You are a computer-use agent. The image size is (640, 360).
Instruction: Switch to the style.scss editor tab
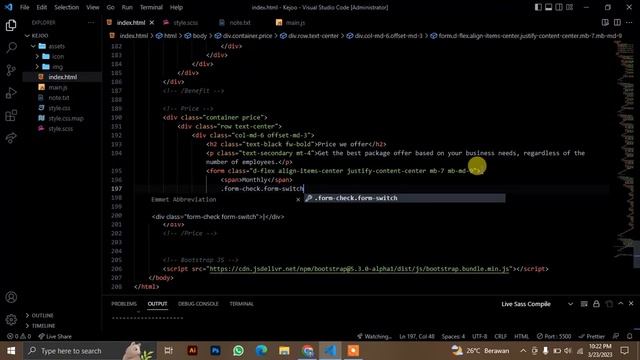(185, 22)
